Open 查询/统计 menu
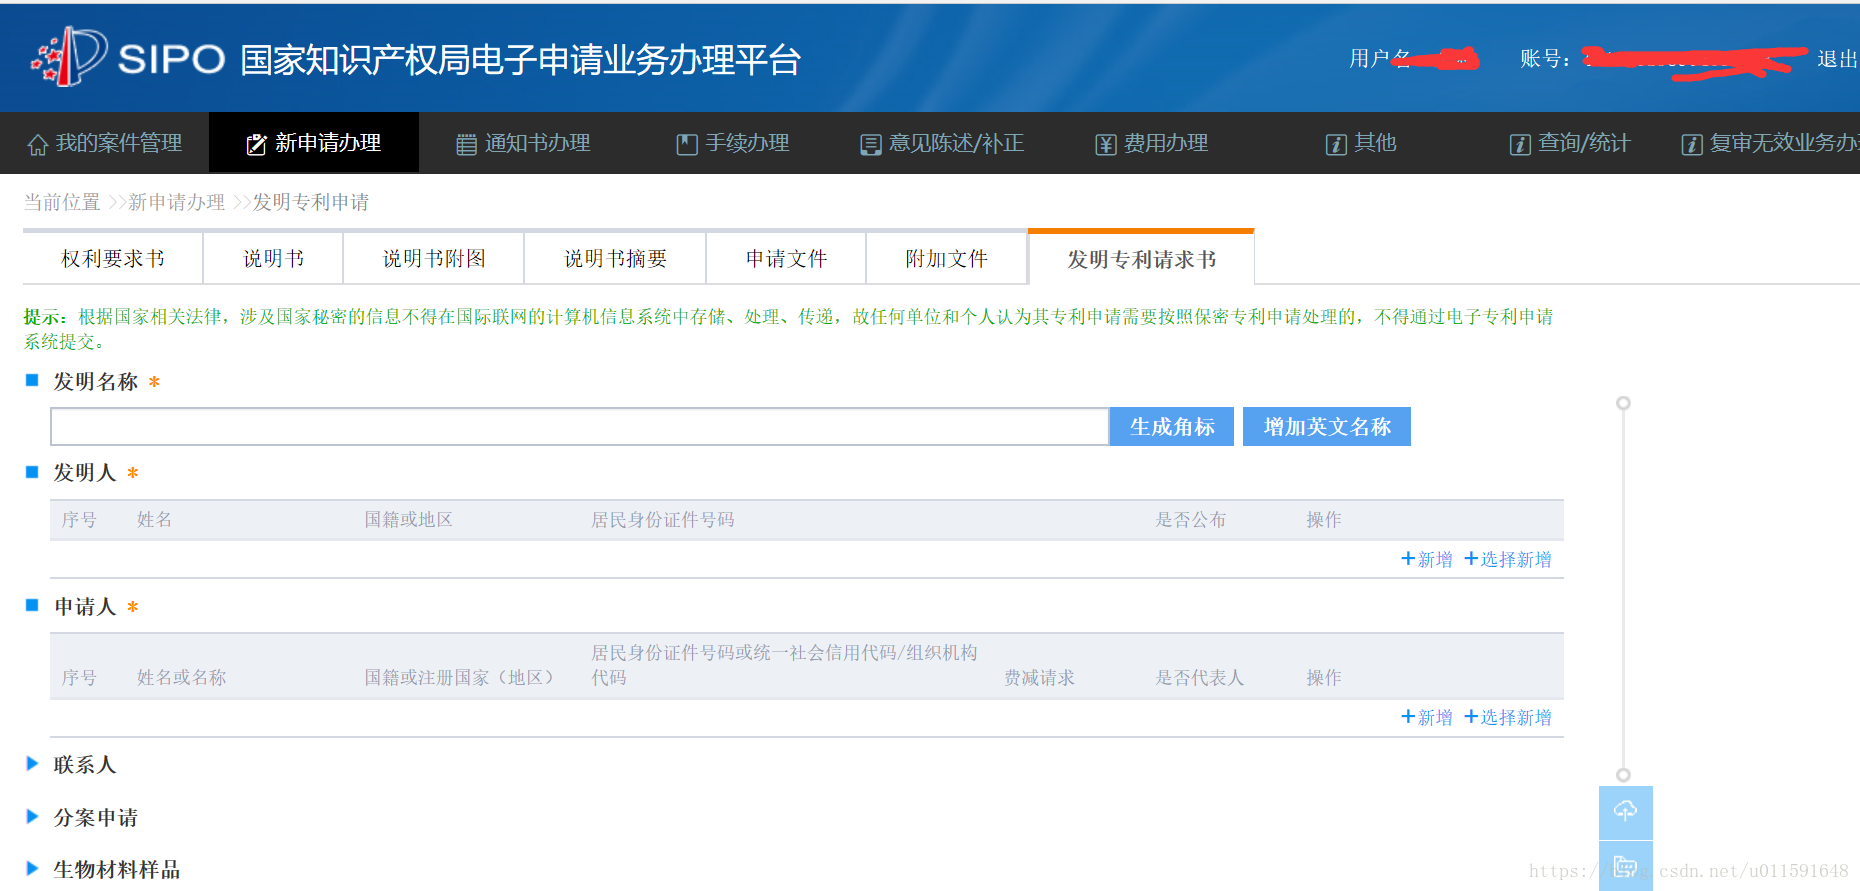The height and width of the screenshot is (891, 1860). pyautogui.click(x=1570, y=143)
